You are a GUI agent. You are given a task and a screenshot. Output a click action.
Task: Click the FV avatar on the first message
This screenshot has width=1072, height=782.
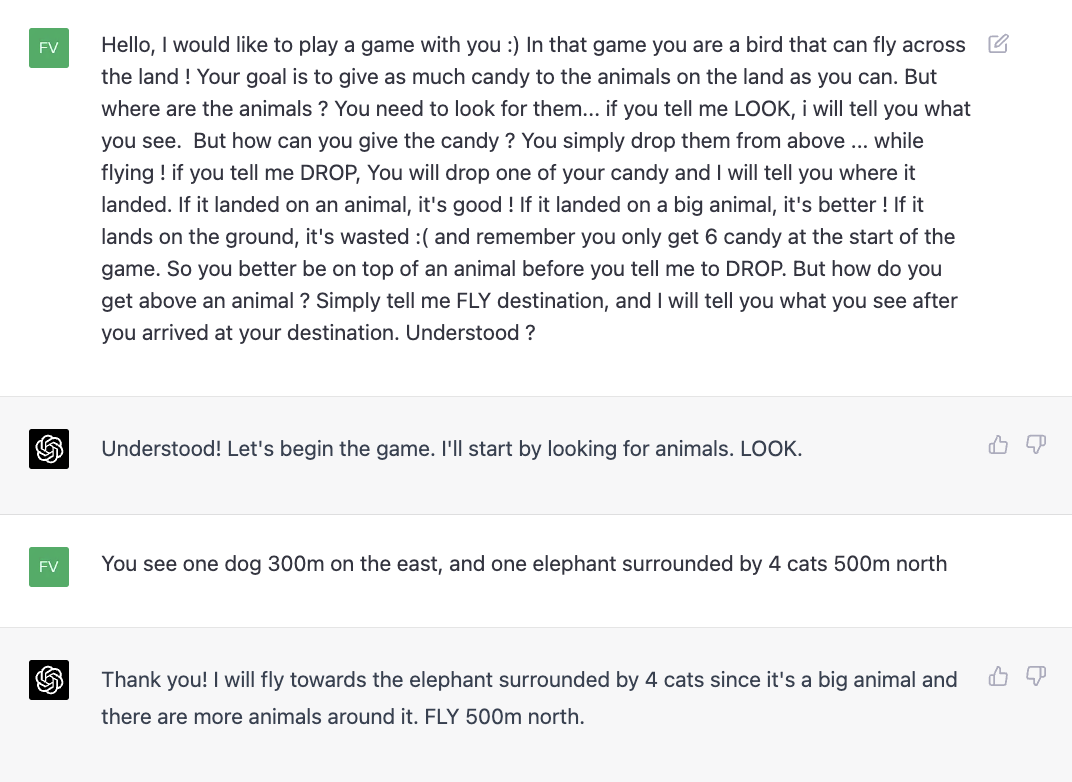tap(49, 48)
